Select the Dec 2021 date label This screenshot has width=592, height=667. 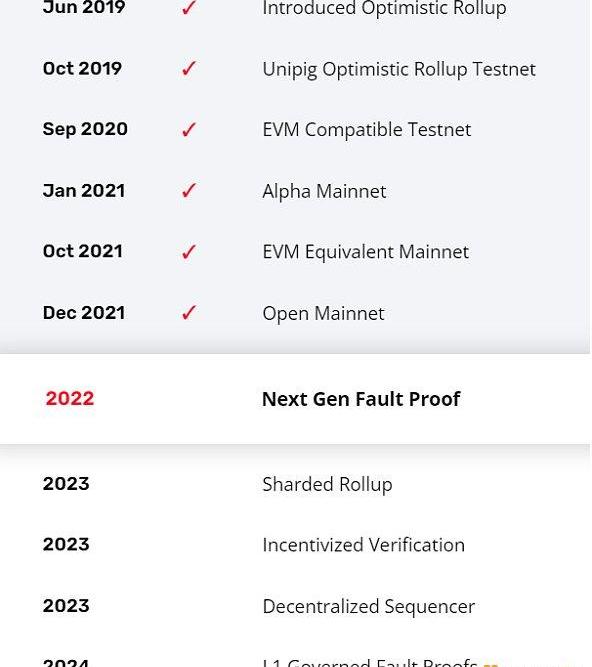(x=84, y=313)
